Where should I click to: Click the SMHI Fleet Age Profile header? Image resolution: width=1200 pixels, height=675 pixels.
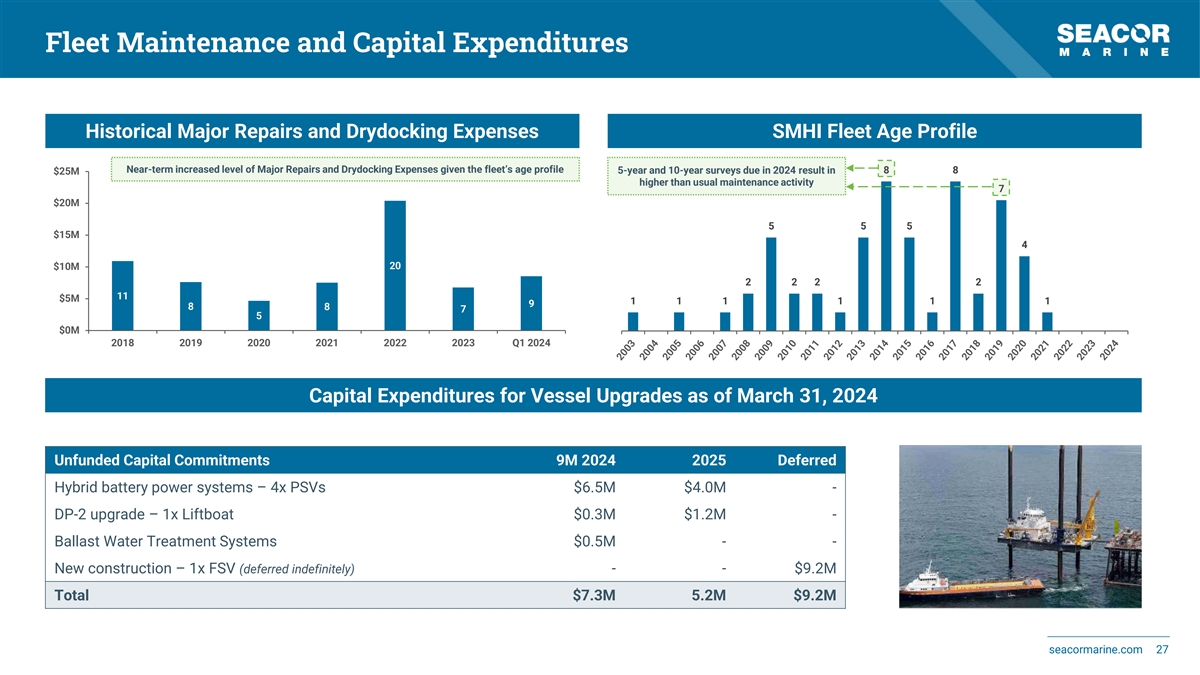[874, 132]
